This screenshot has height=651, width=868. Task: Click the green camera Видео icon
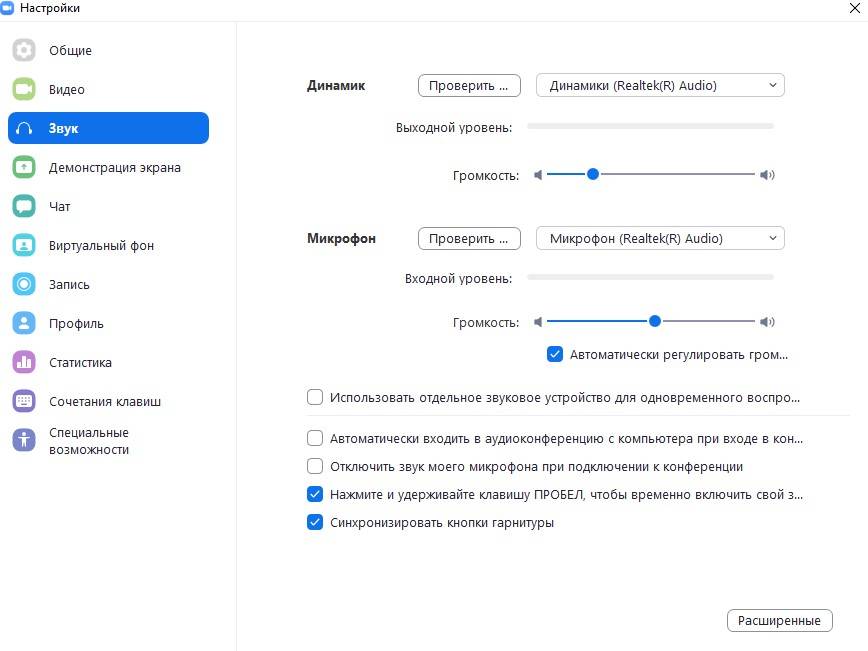24,89
